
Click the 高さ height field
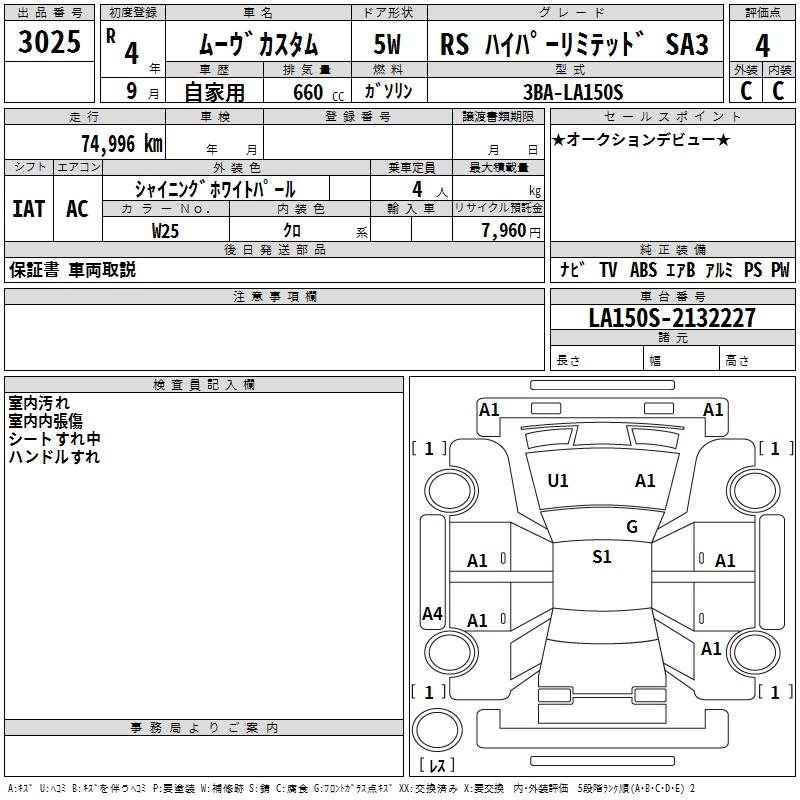[758, 358]
